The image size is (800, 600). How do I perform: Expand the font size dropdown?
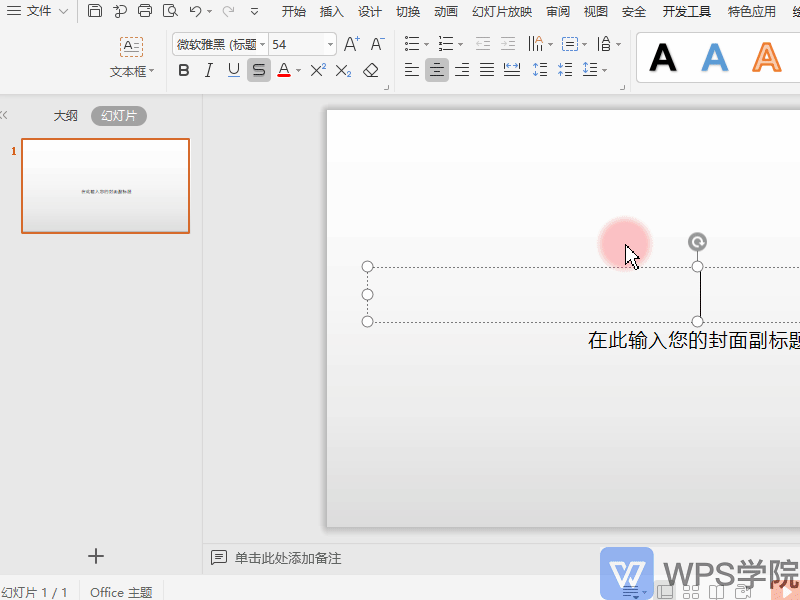(330, 45)
